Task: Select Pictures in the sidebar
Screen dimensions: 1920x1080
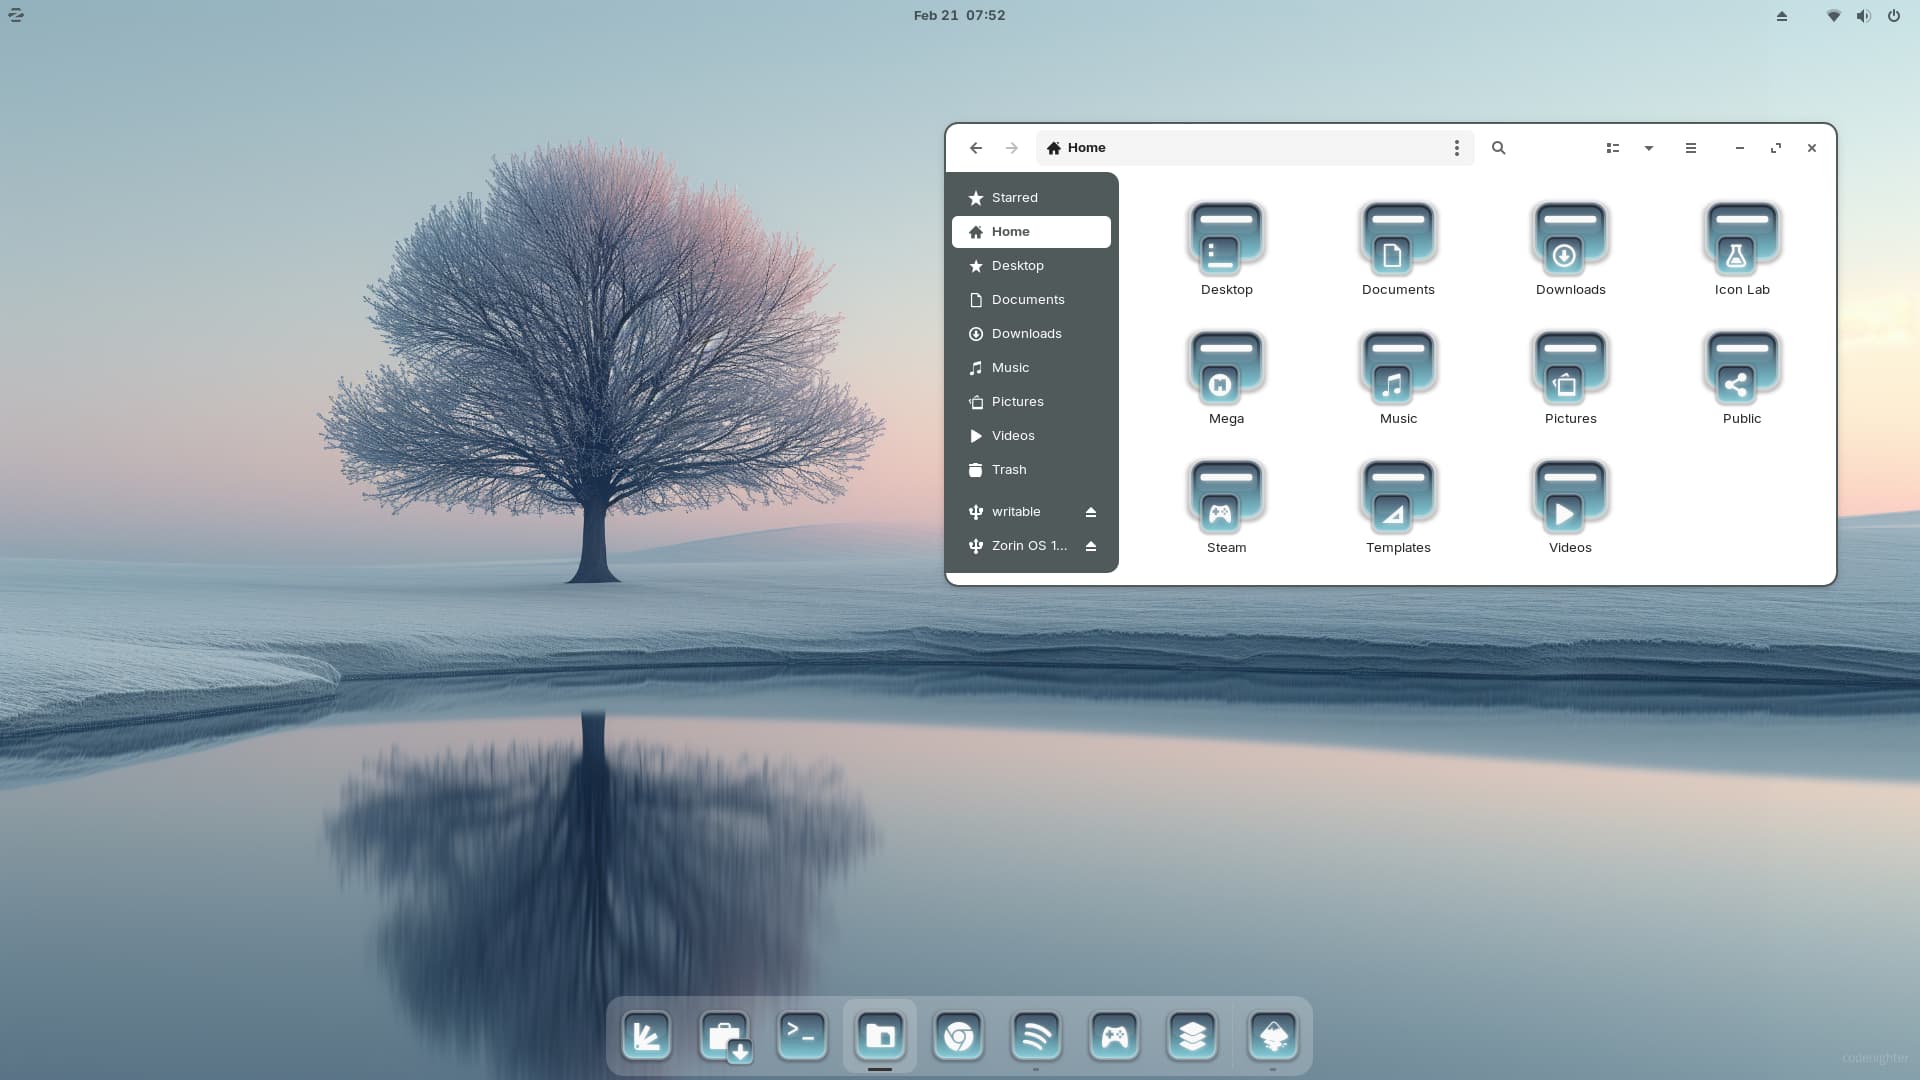Action: point(1031,402)
